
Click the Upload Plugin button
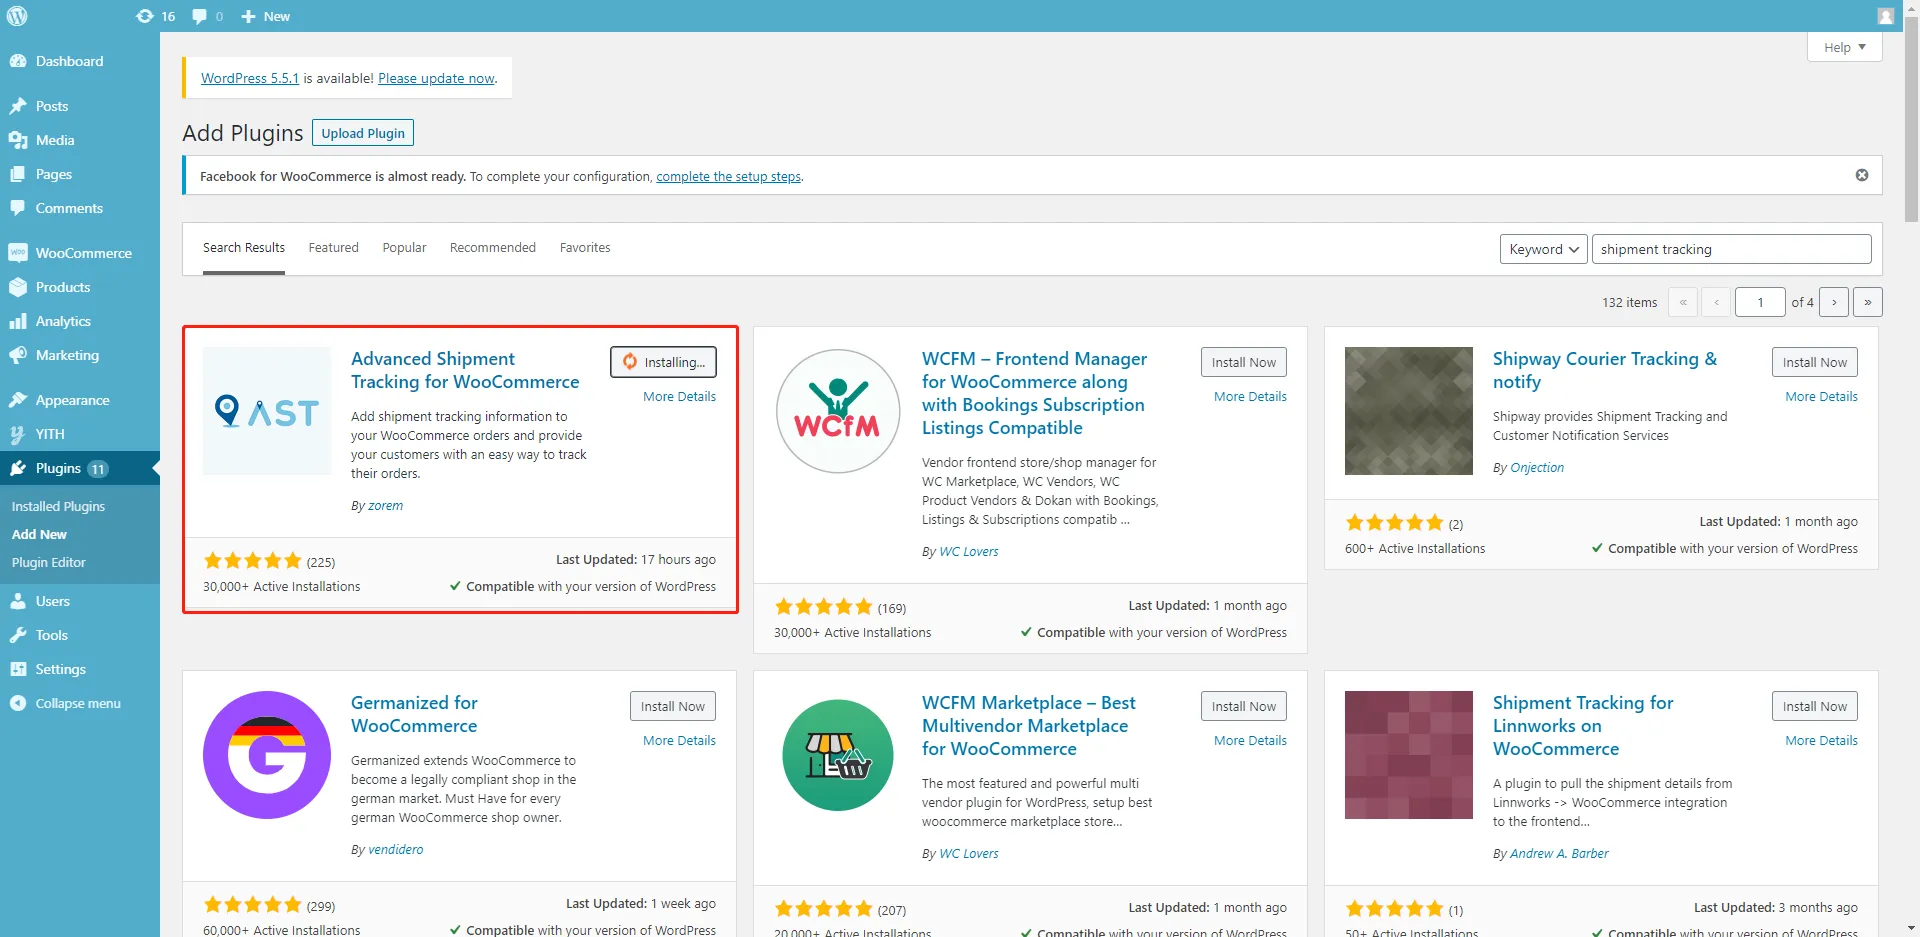363,133
